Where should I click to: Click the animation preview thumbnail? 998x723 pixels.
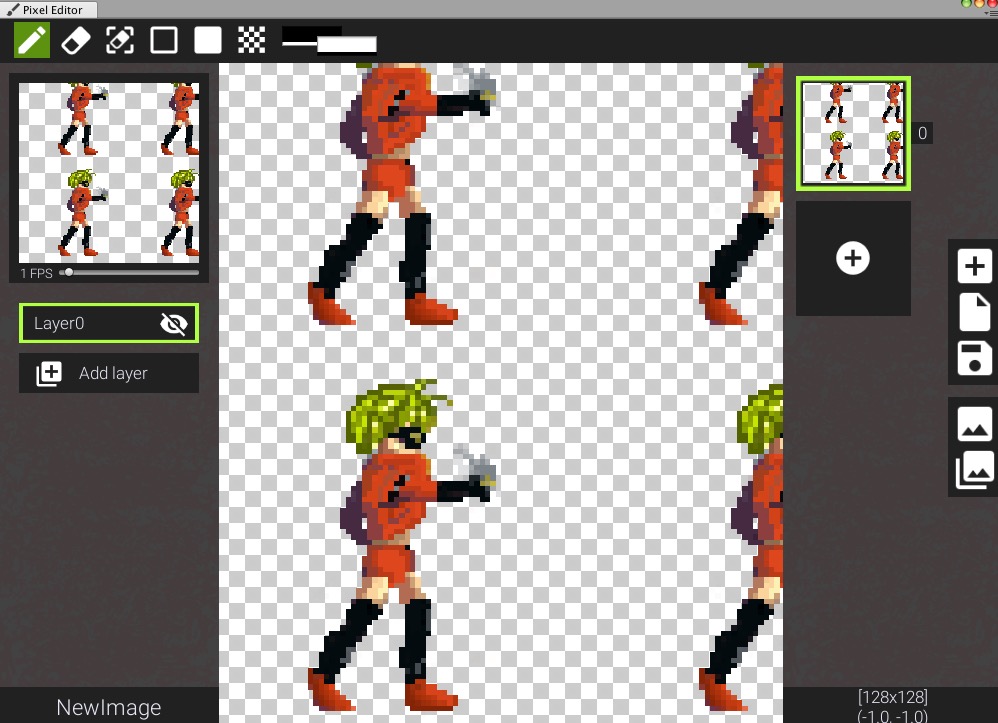click(109, 172)
